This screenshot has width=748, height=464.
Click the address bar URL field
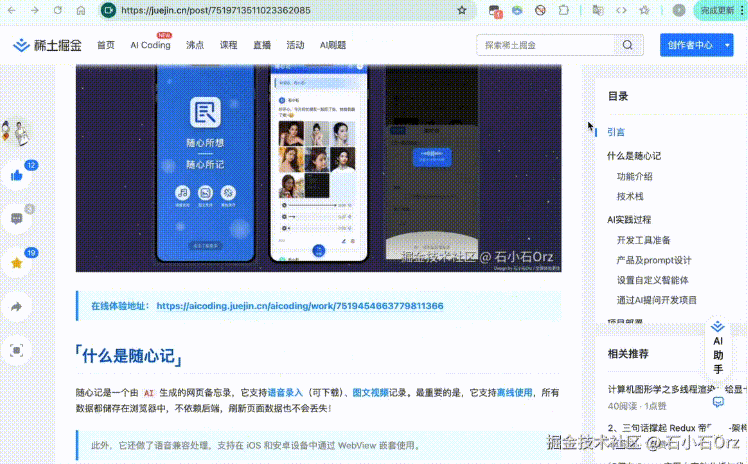tap(286, 10)
